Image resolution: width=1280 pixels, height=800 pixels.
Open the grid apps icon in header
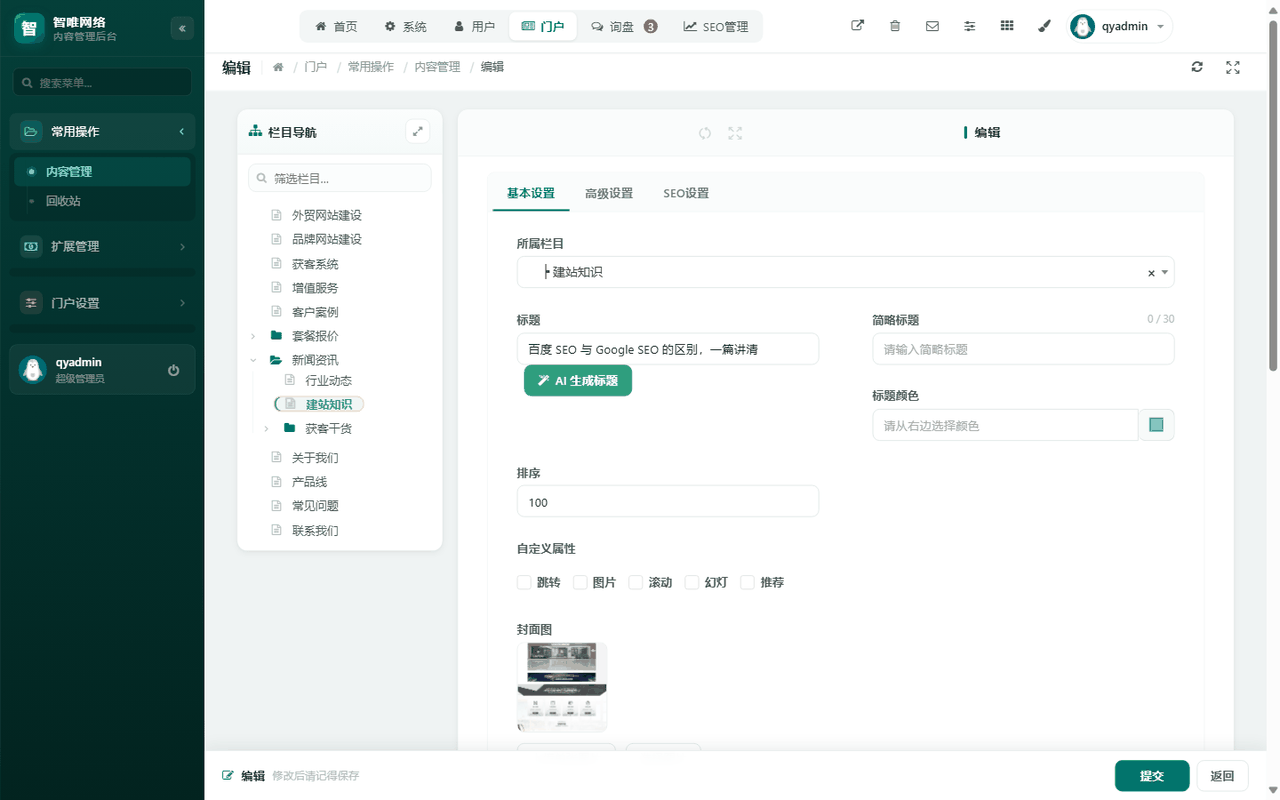pyautogui.click(x=1007, y=26)
